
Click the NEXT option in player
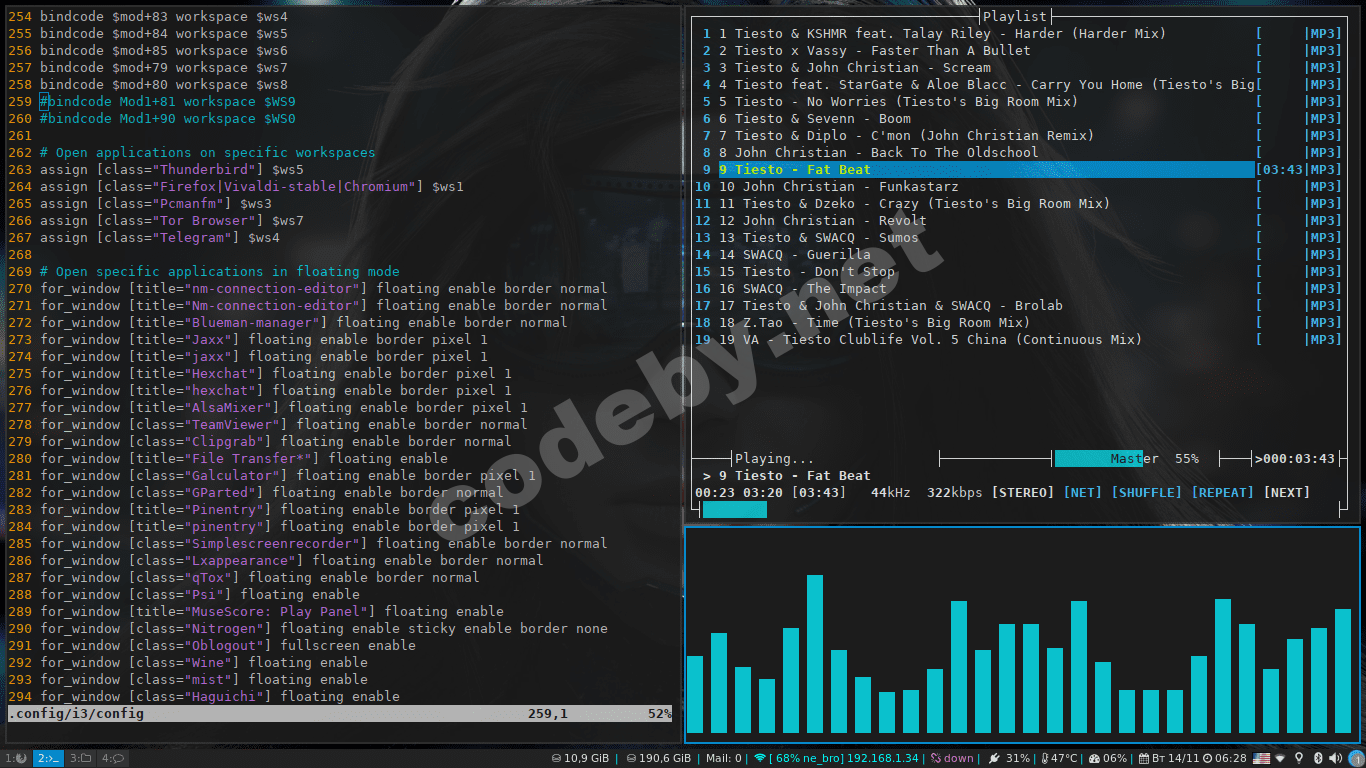click(1286, 492)
